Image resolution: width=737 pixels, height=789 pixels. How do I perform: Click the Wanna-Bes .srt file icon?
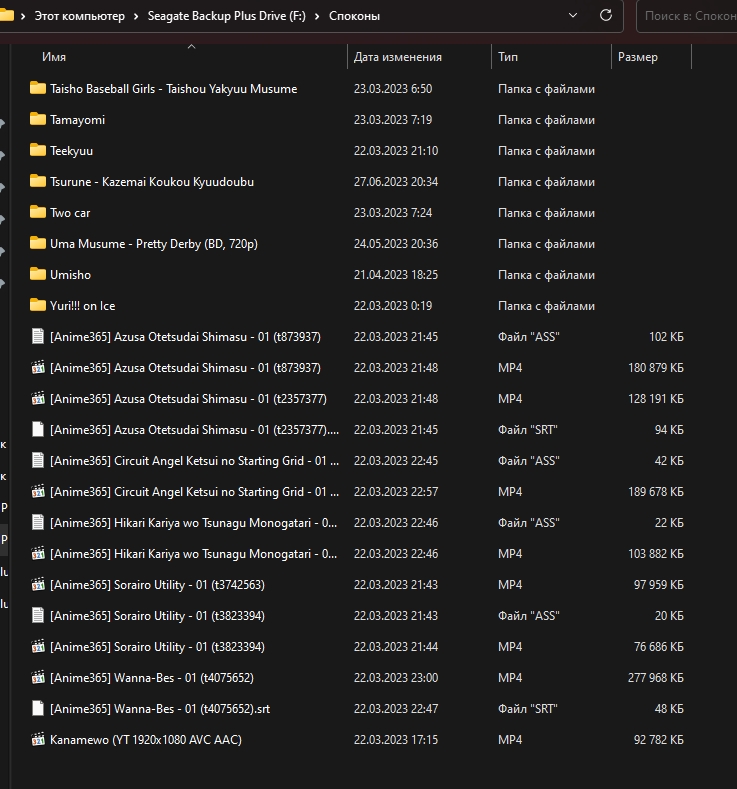click(x=38, y=708)
